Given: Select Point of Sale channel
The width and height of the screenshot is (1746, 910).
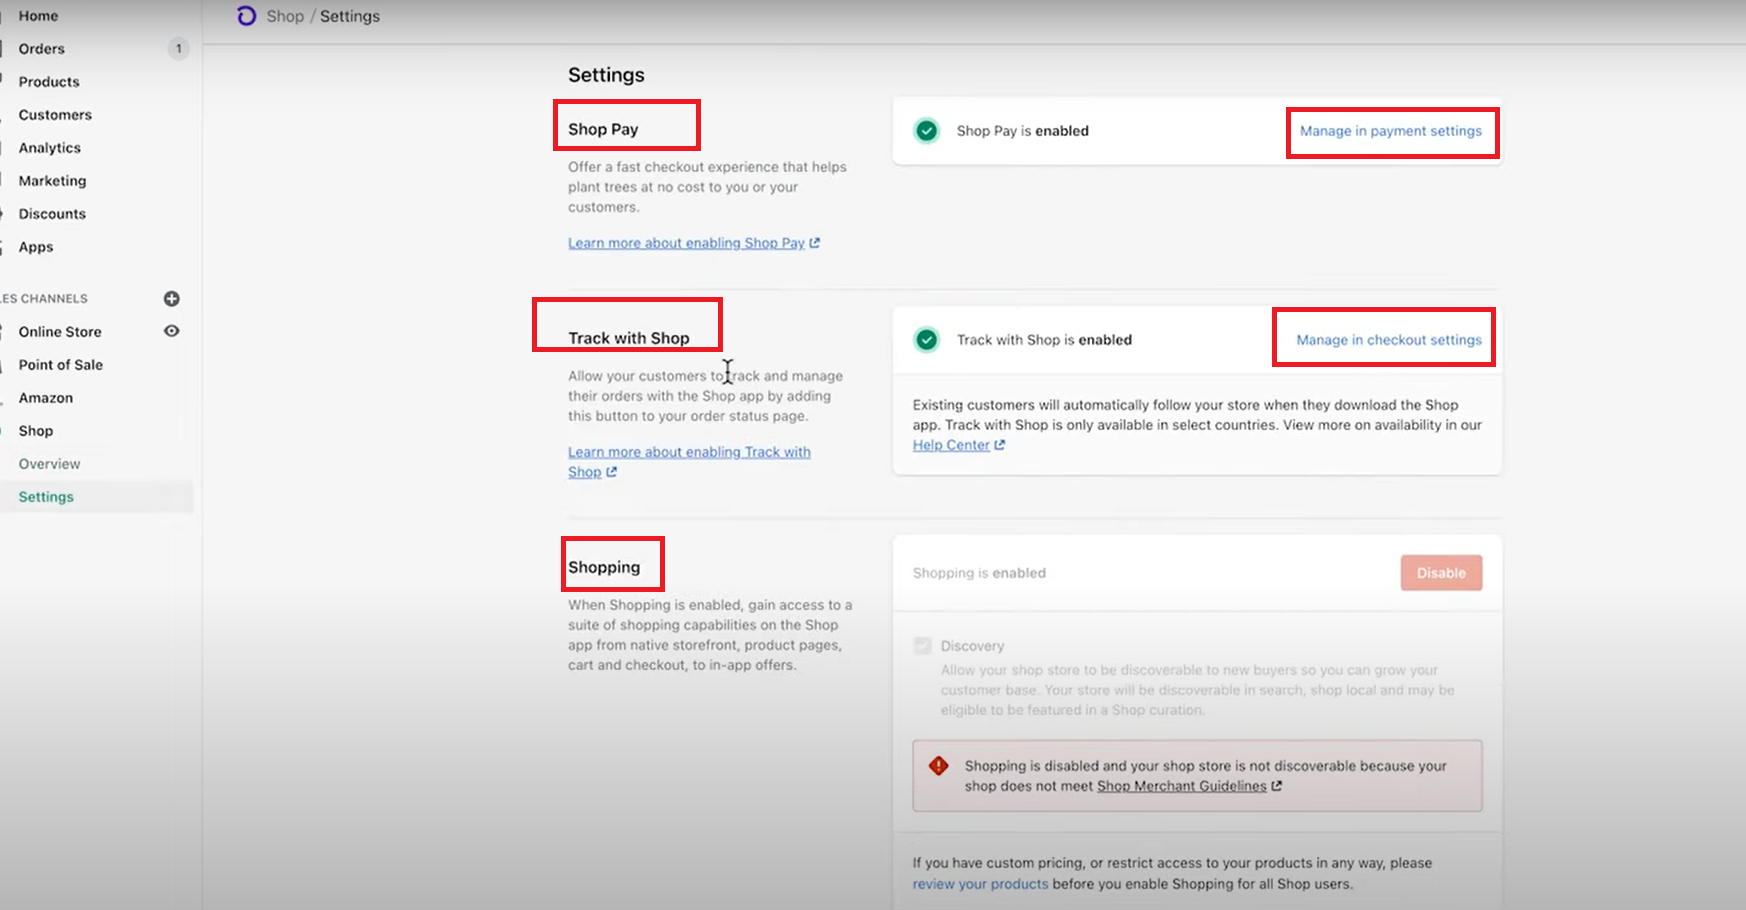Looking at the screenshot, I should pos(61,365).
